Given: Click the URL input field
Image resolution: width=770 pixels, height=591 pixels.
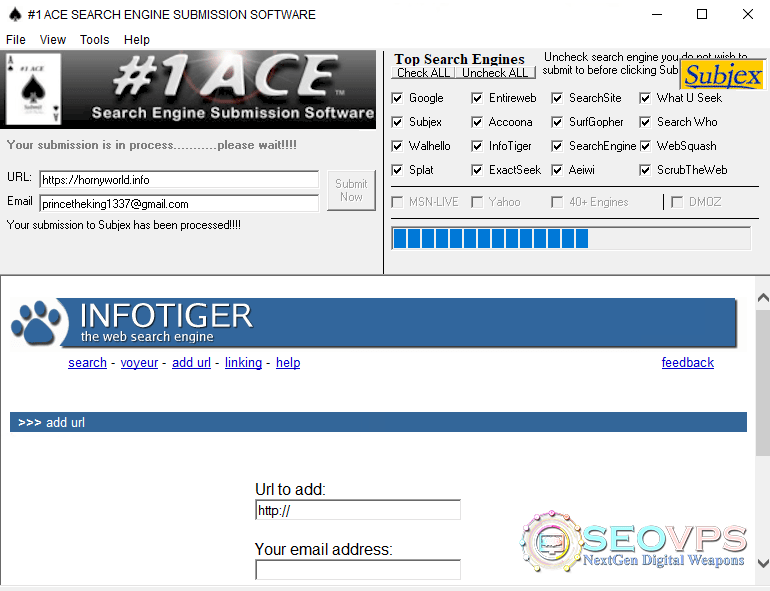Looking at the screenshot, I should (179, 180).
